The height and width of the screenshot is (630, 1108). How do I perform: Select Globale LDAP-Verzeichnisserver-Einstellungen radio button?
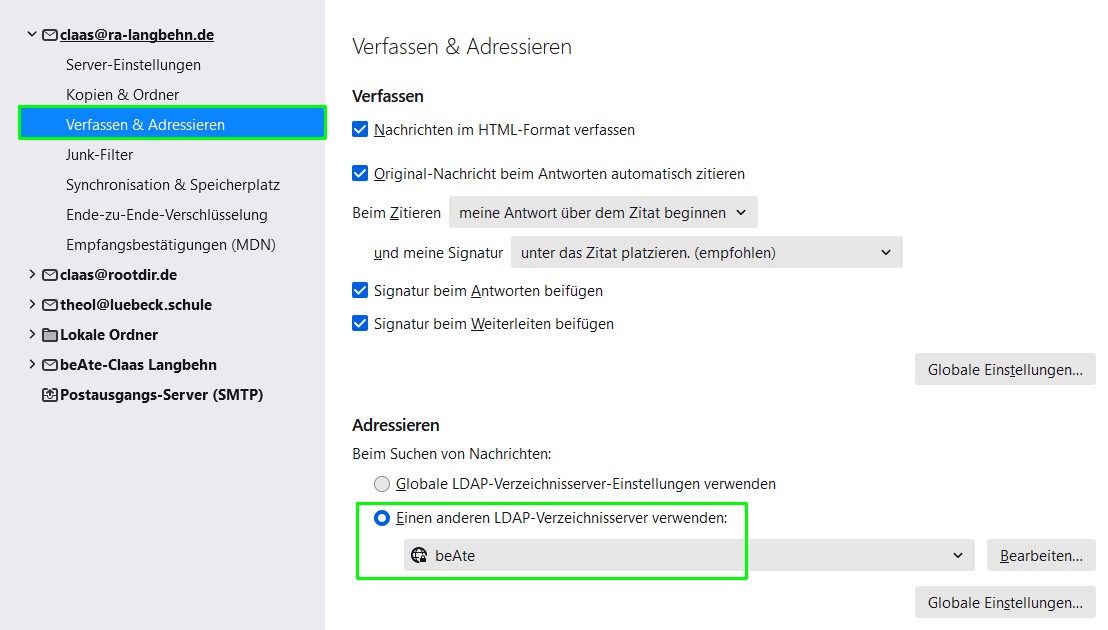pyautogui.click(x=382, y=484)
